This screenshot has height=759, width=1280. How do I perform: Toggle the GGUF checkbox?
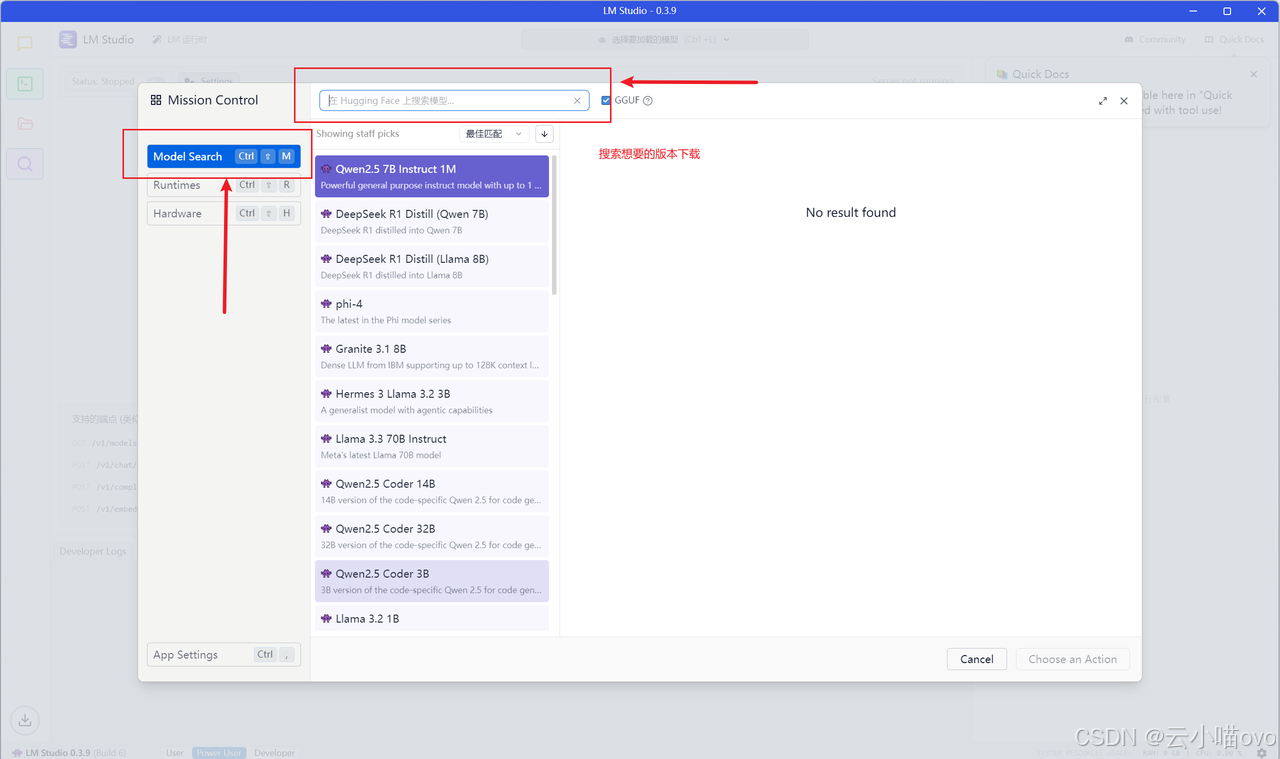point(606,100)
